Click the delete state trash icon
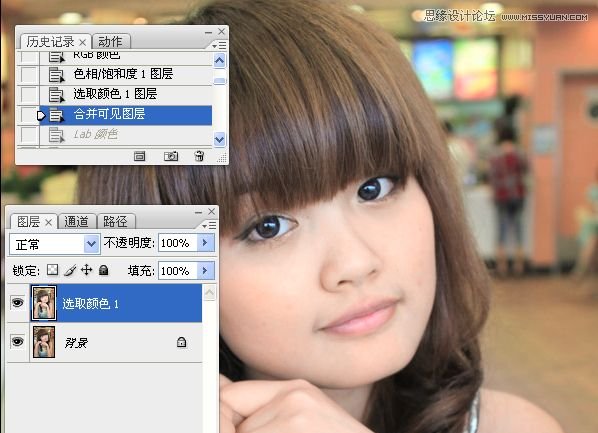This screenshot has width=598, height=433. [199, 156]
